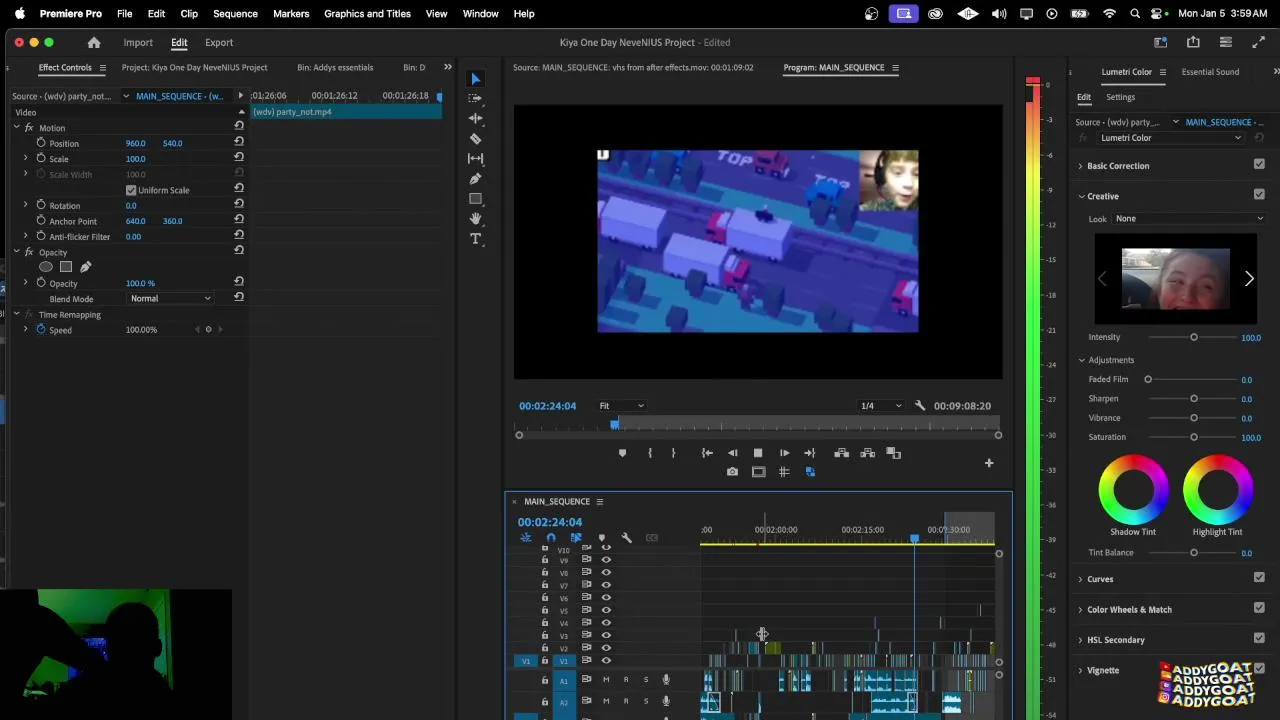Create 4-point polygon mask under Opacity
The image size is (1280, 720).
click(x=66, y=267)
